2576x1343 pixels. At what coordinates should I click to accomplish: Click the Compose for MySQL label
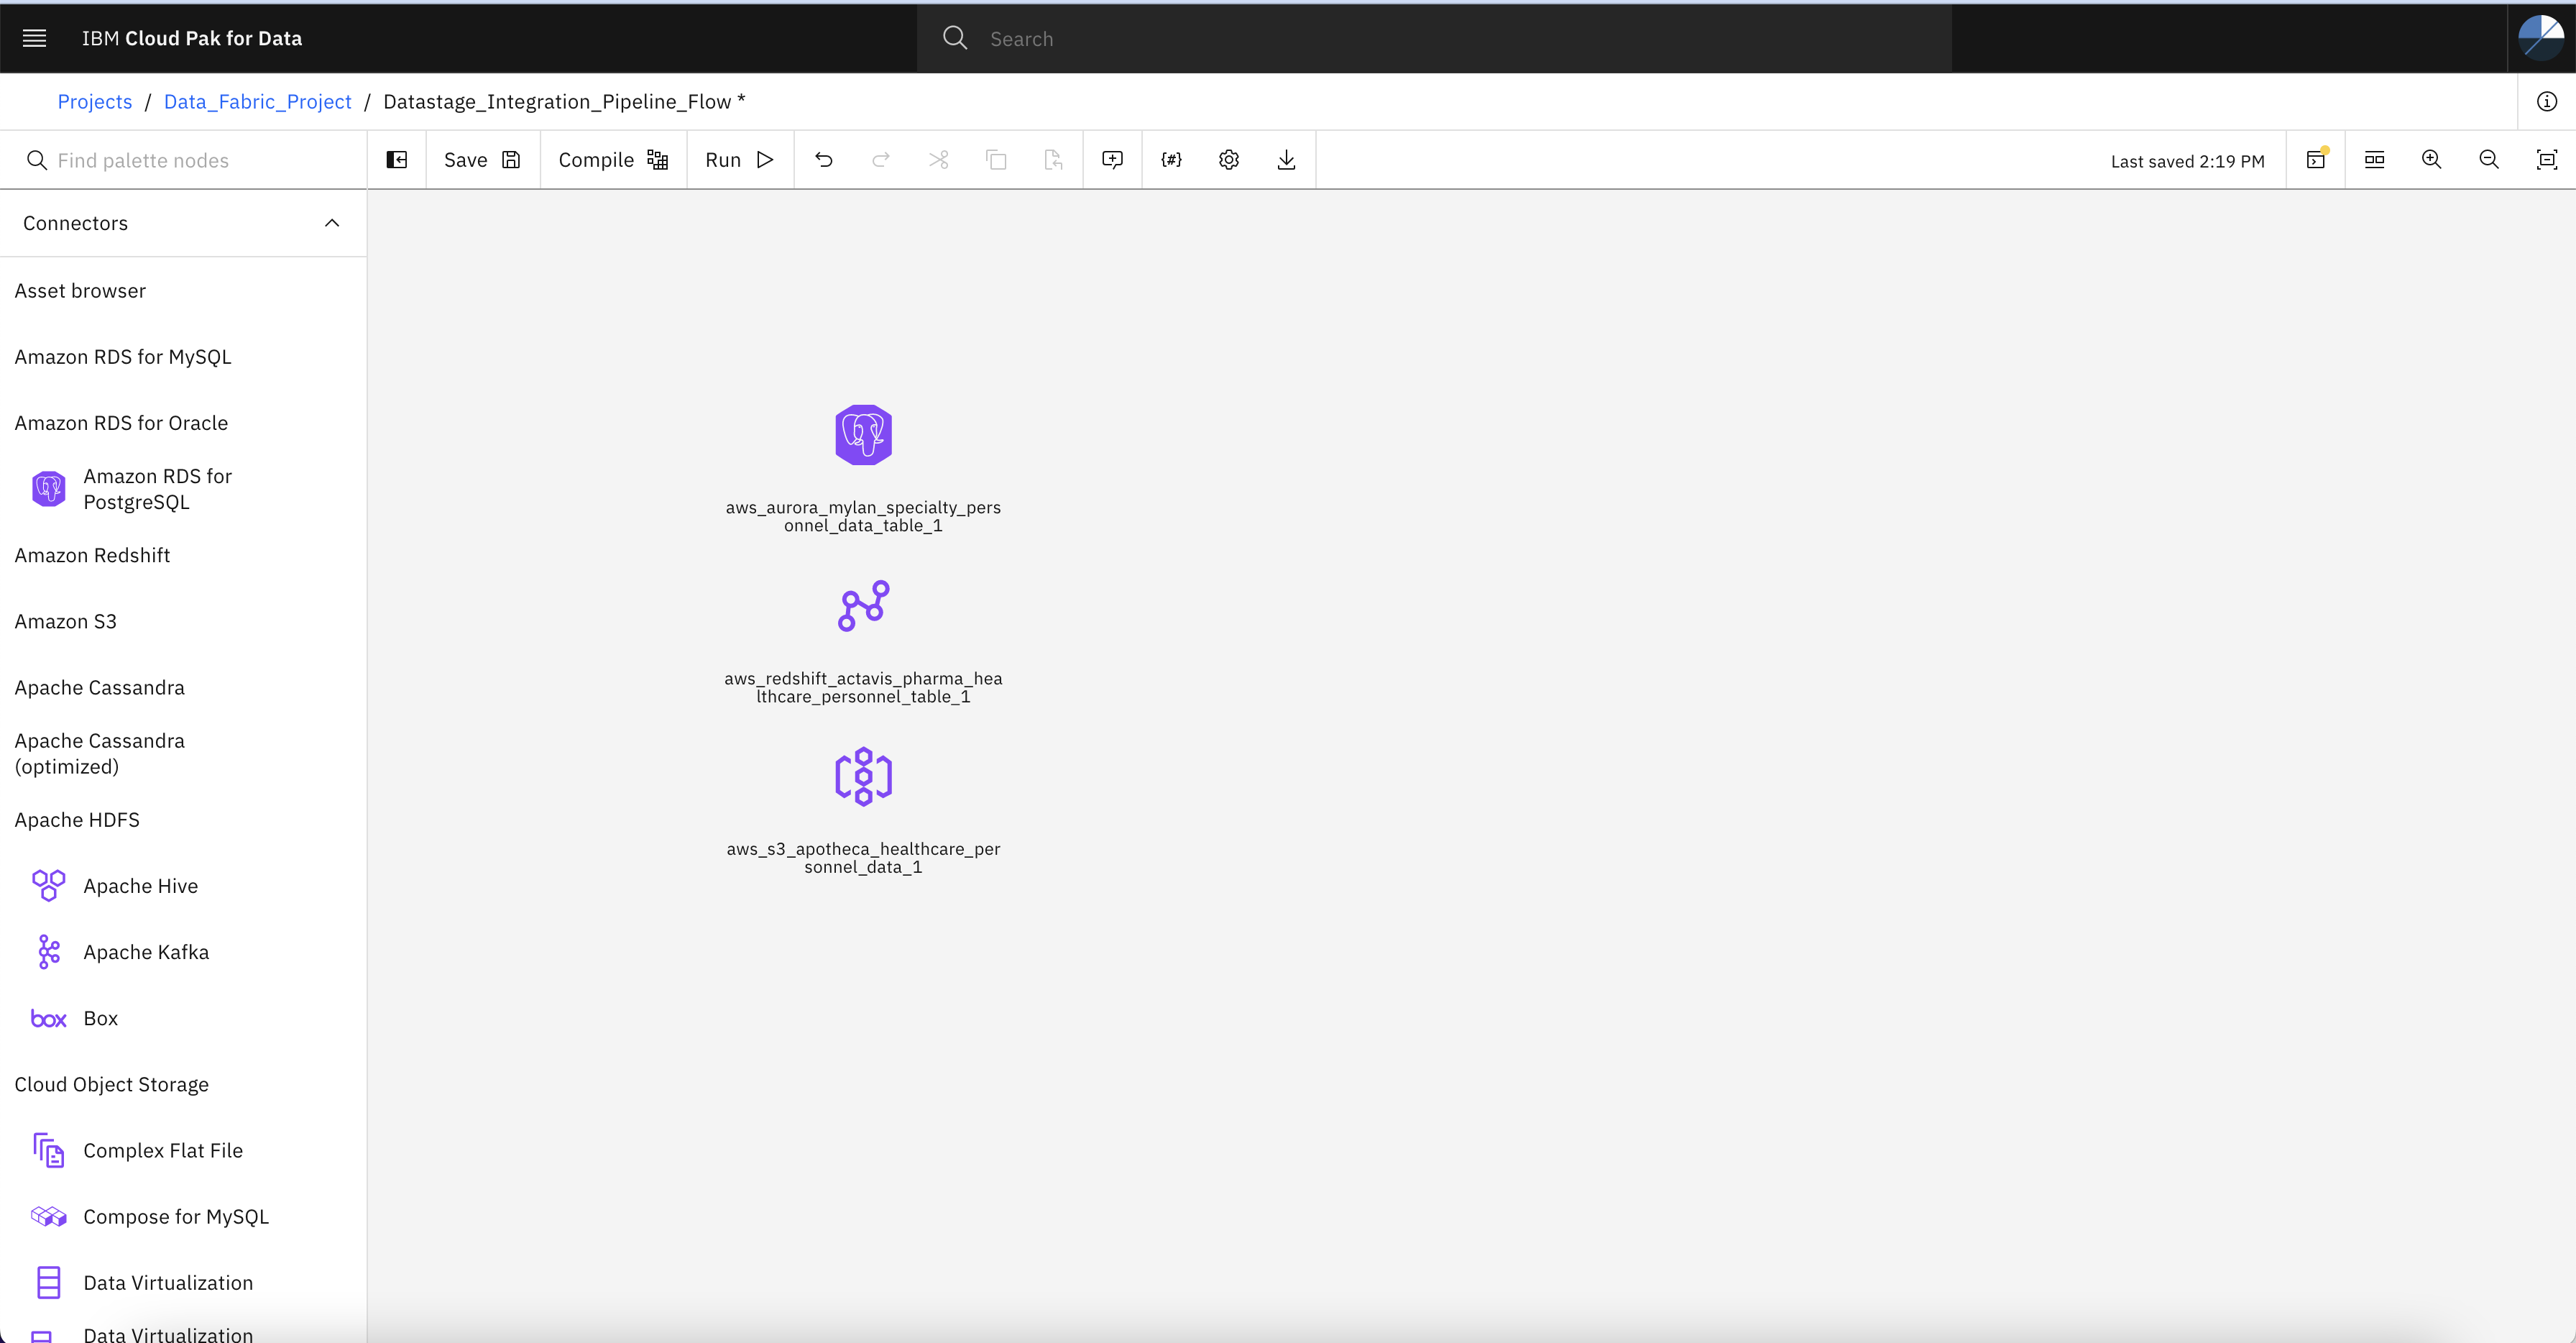coord(176,1216)
